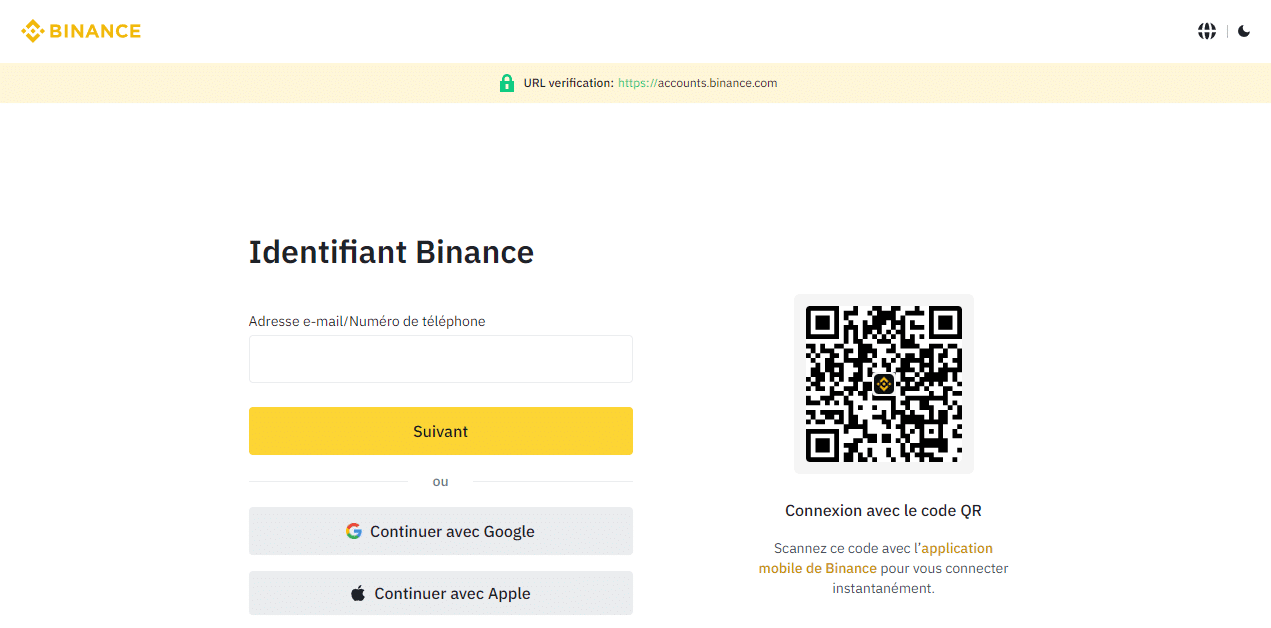
Task: Click the green lock verification icon
Action: (507, 82)
